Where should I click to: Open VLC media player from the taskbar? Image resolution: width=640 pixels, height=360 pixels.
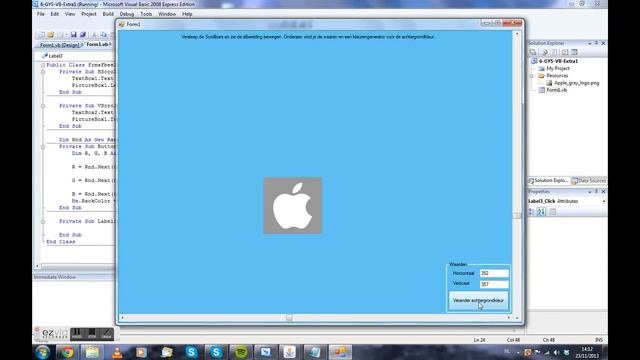pos(117,352)
